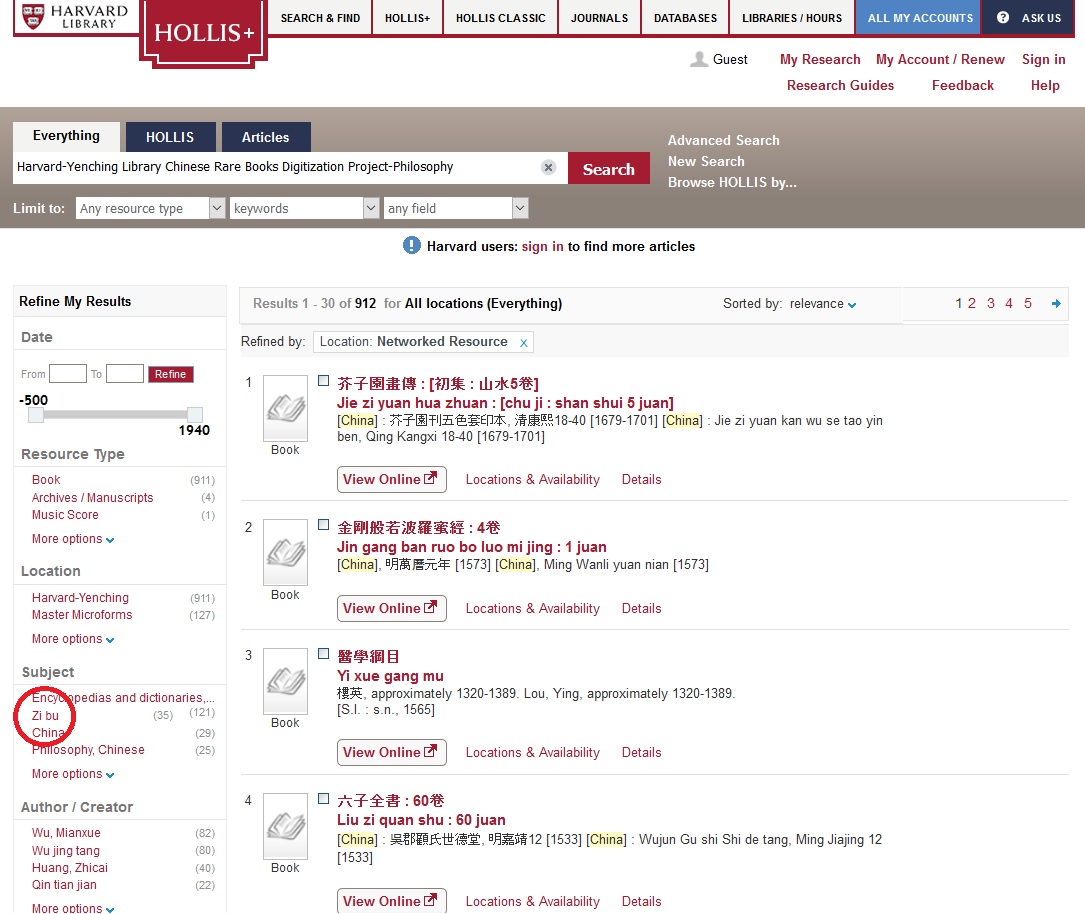
Task: Click the book icon for Yi xue gang mu
Action: tap(285, 681)
